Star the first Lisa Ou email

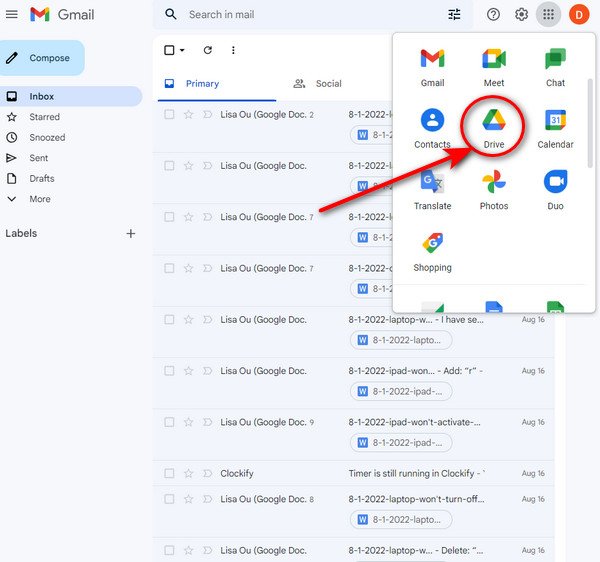(188, 114)
